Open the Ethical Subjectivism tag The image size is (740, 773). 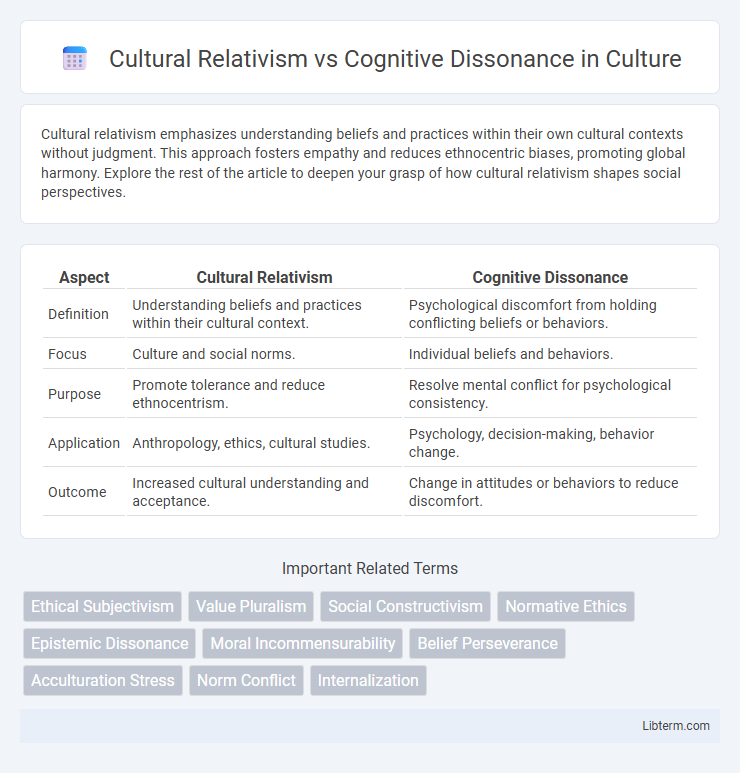pyautogui.click(x=103, y=606)
